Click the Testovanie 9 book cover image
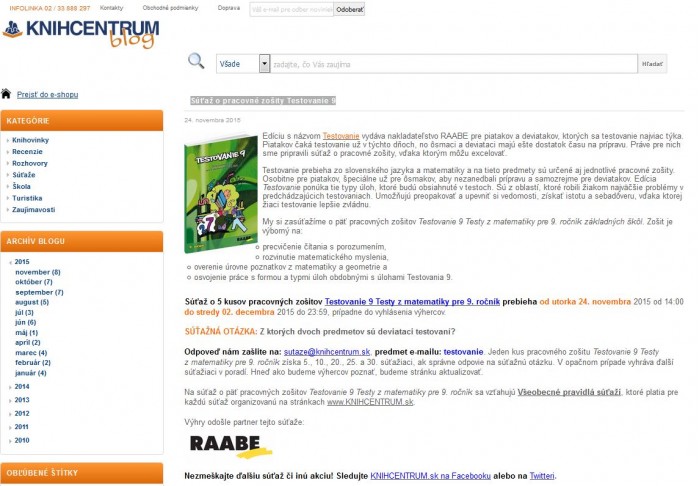This screenshot has width=700, height=486. tap(221, 193)
